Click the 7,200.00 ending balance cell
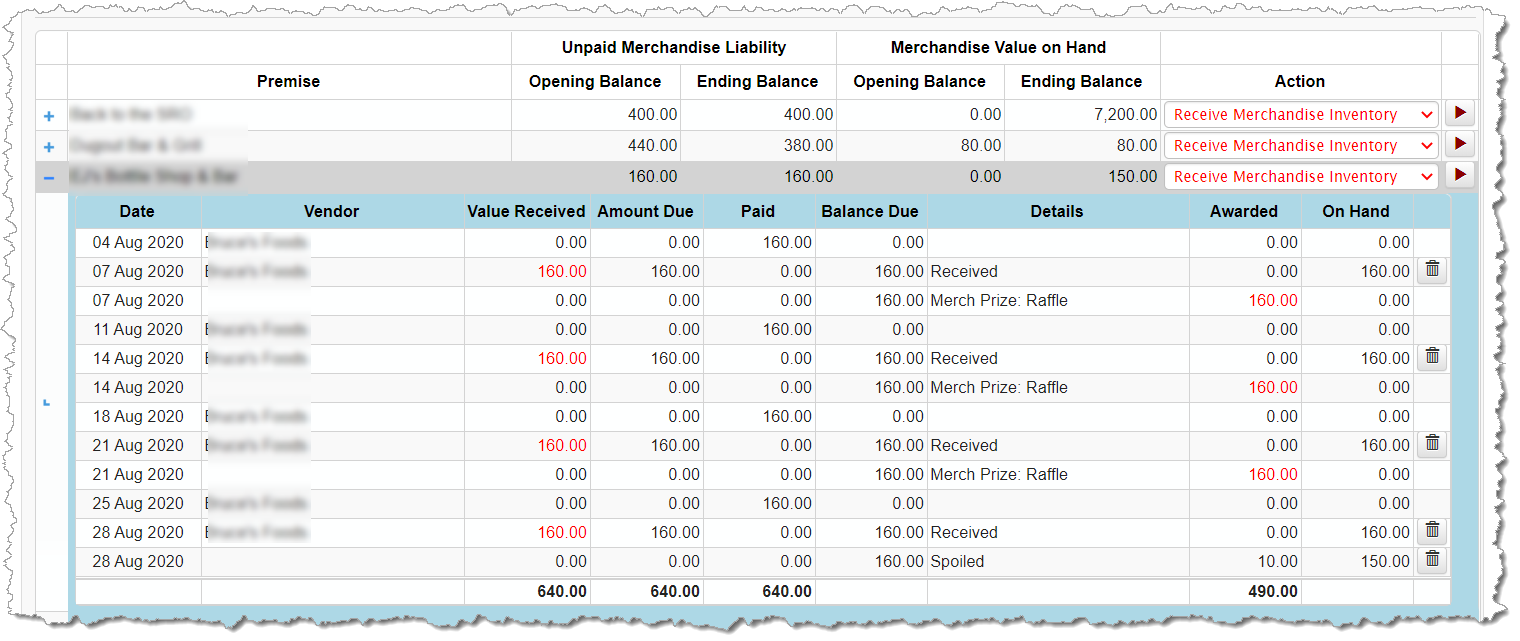 (1082, 115)
